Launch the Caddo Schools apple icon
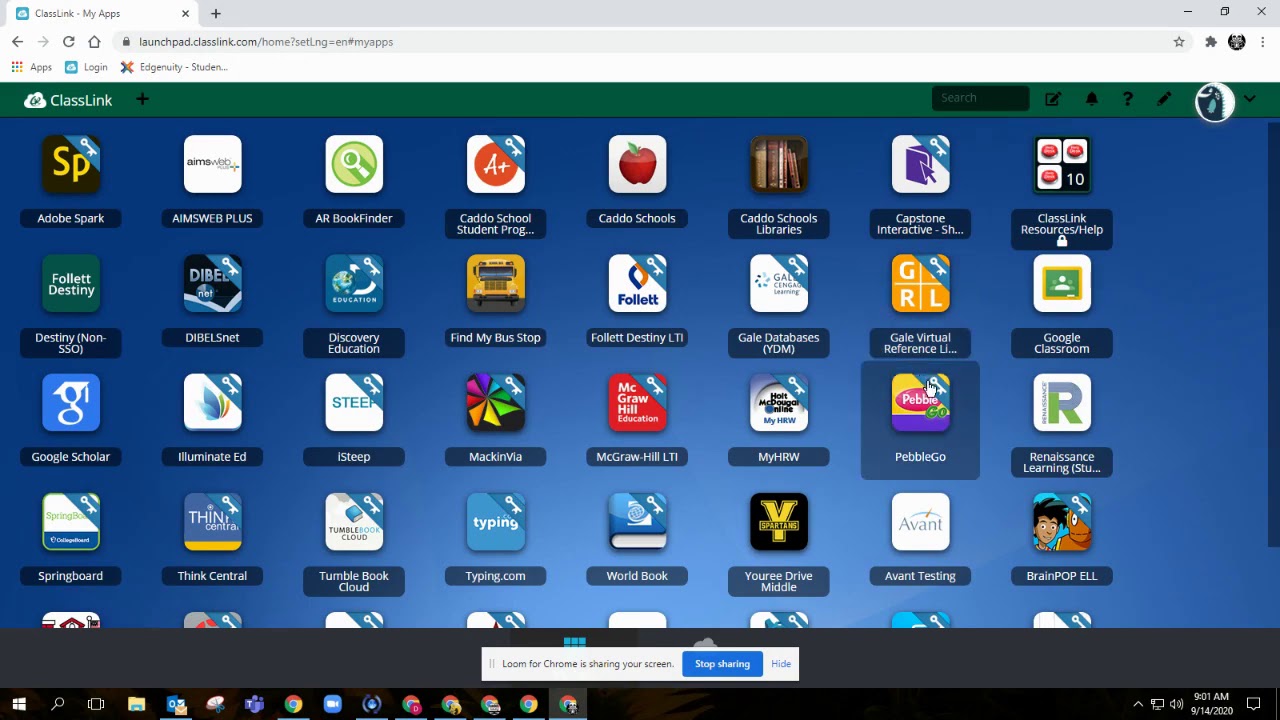Viewport: 1280px width, 720px height. click(637, 164)
